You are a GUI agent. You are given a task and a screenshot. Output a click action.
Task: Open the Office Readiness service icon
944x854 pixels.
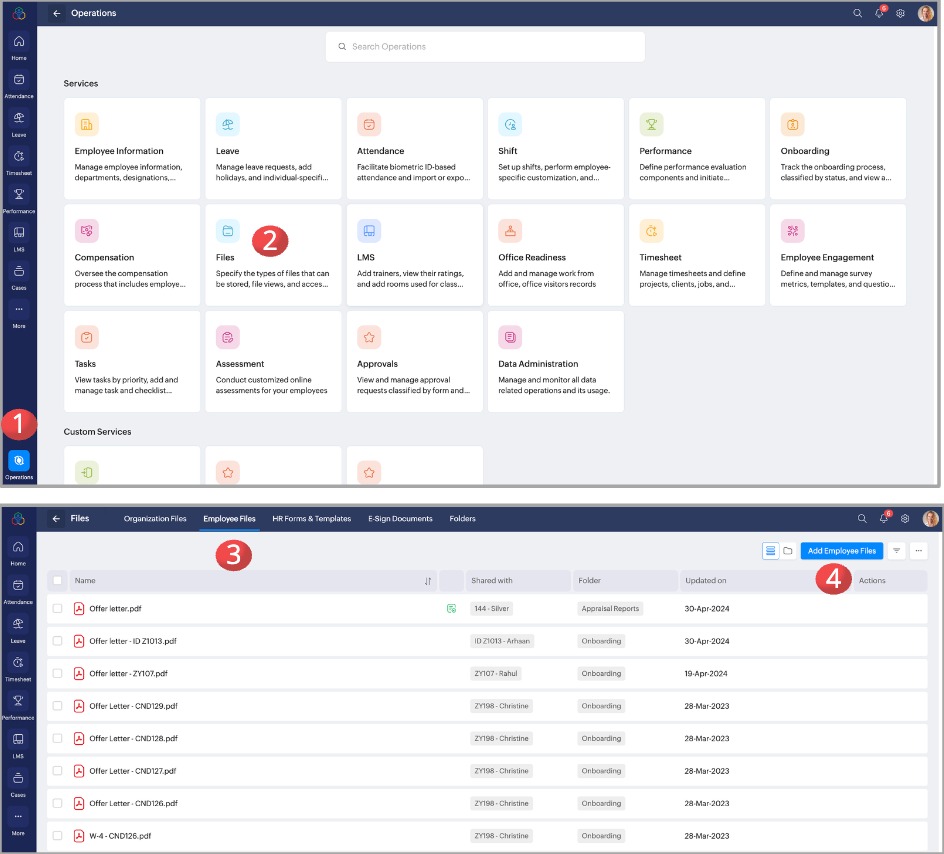coord(511,231)
